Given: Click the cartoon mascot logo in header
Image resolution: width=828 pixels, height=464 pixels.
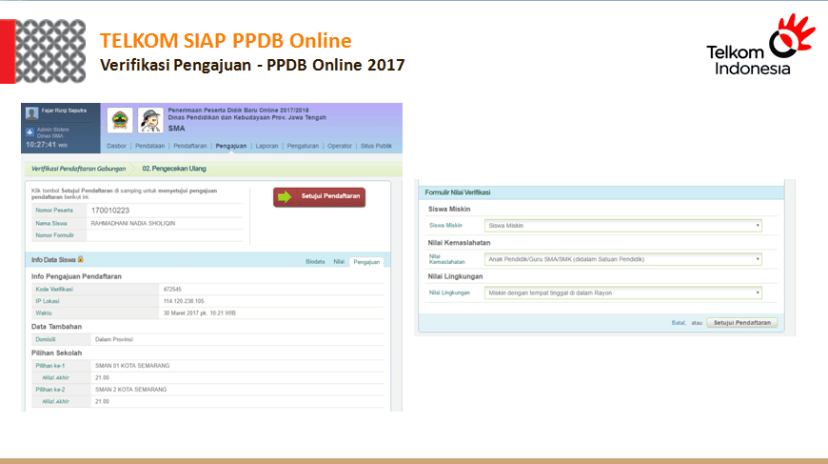Looking at the screenshot, I should 151,120.
